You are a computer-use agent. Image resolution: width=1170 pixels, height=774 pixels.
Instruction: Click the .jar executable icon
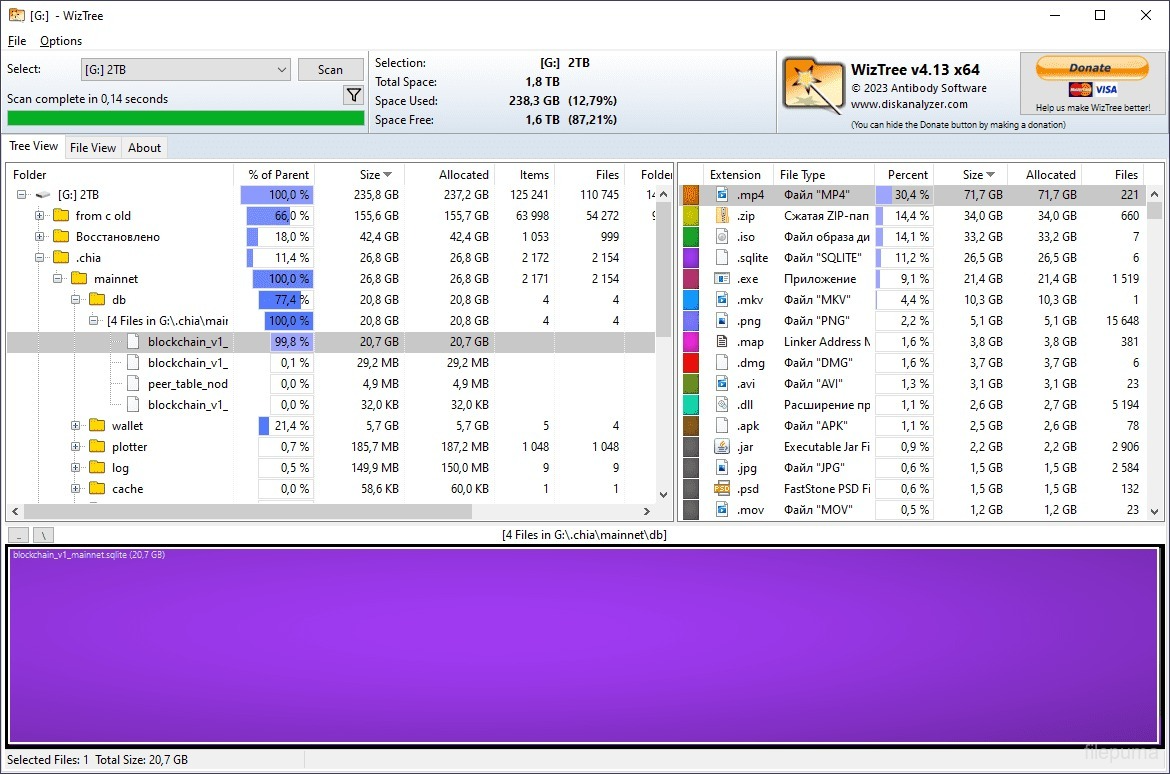(722, 446)
